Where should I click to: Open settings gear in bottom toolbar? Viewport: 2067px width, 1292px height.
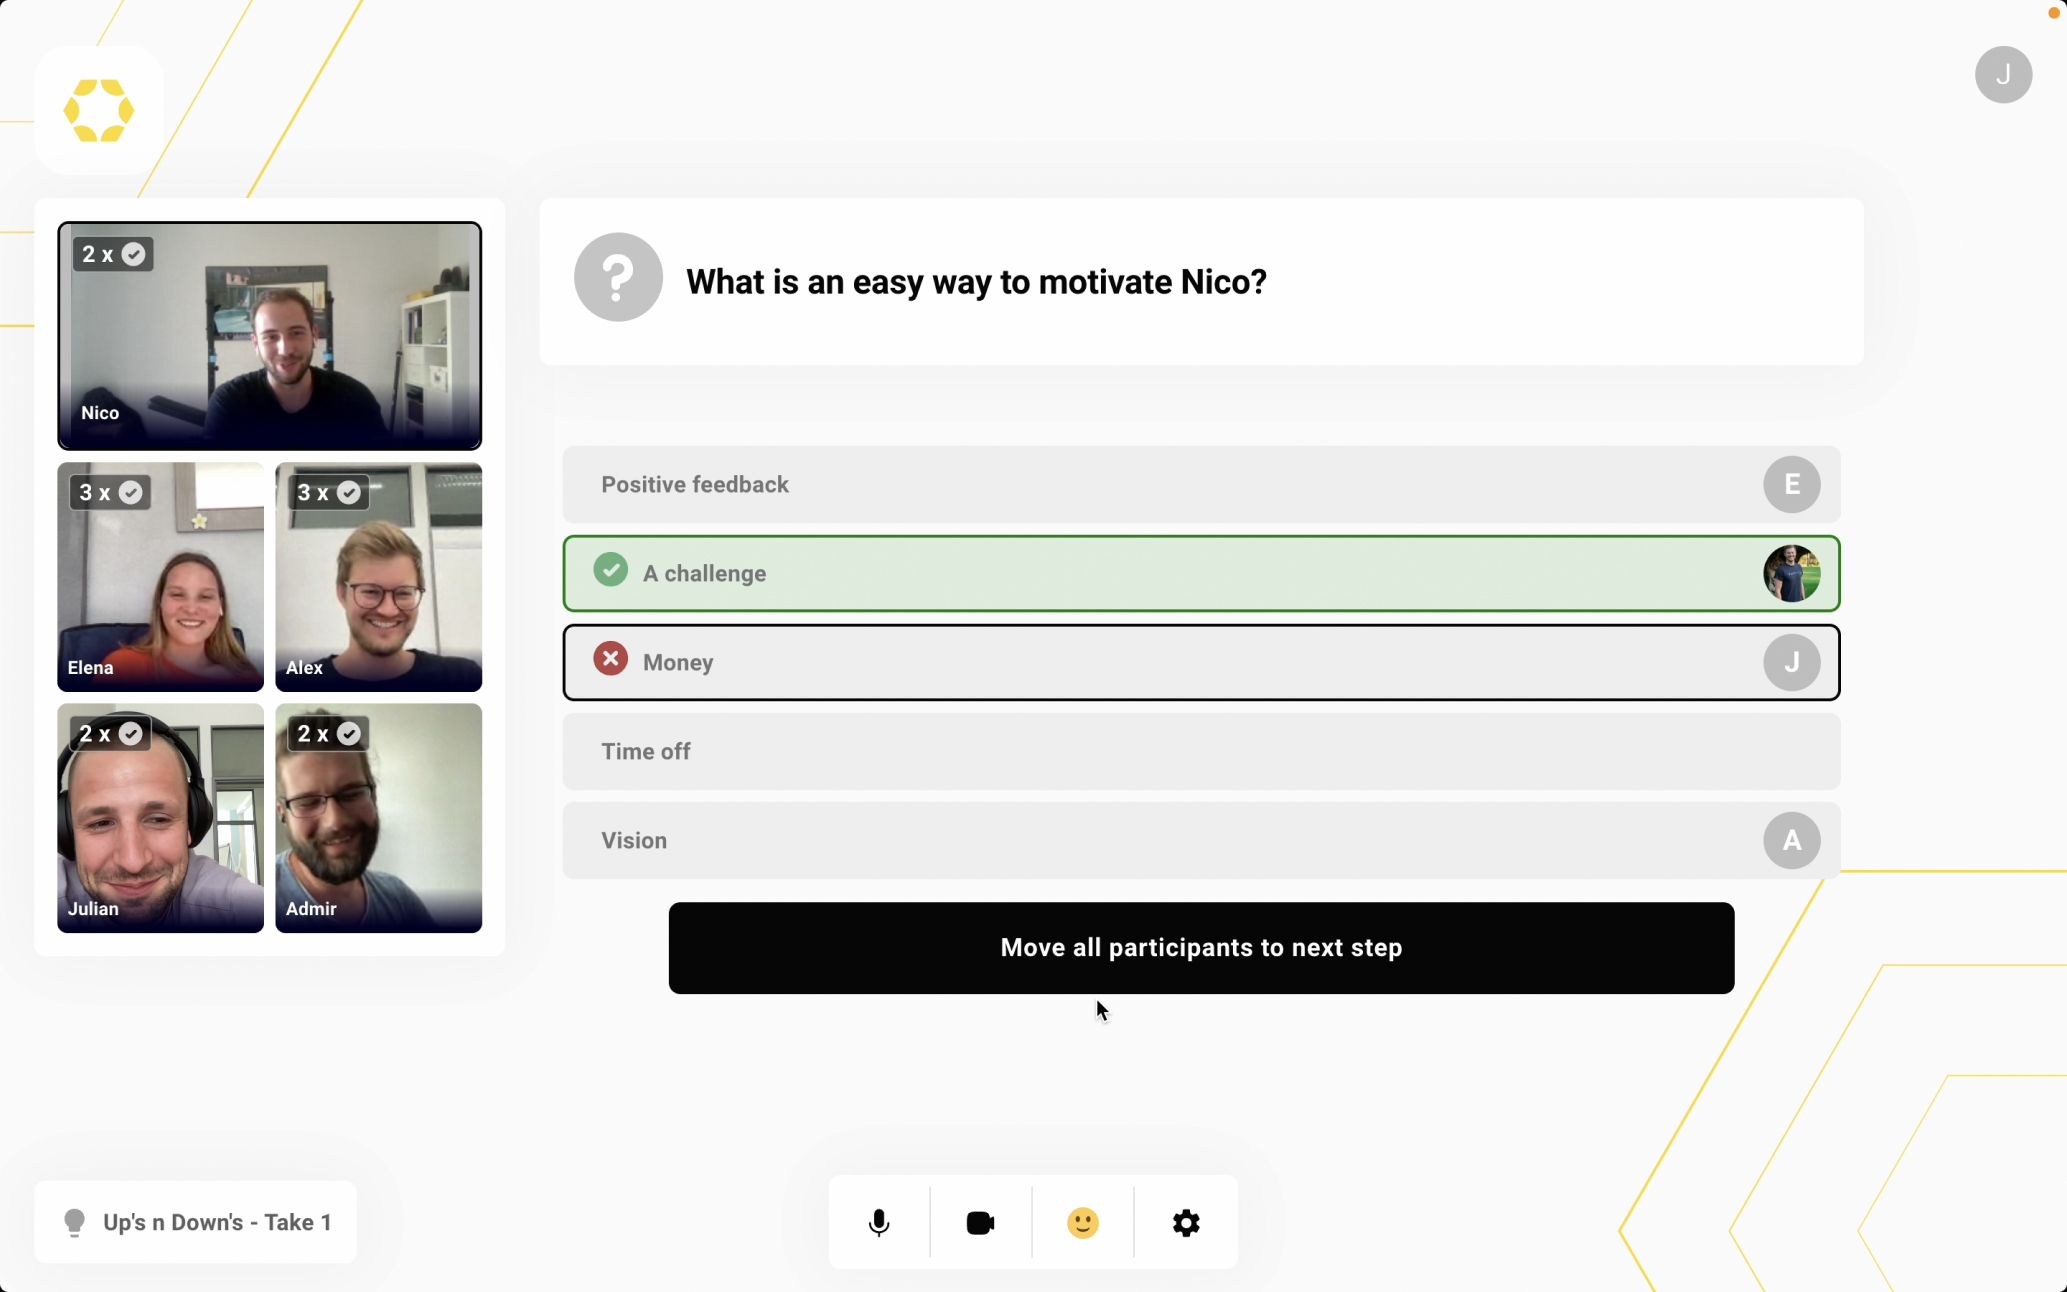[x=1186, y=1222]
